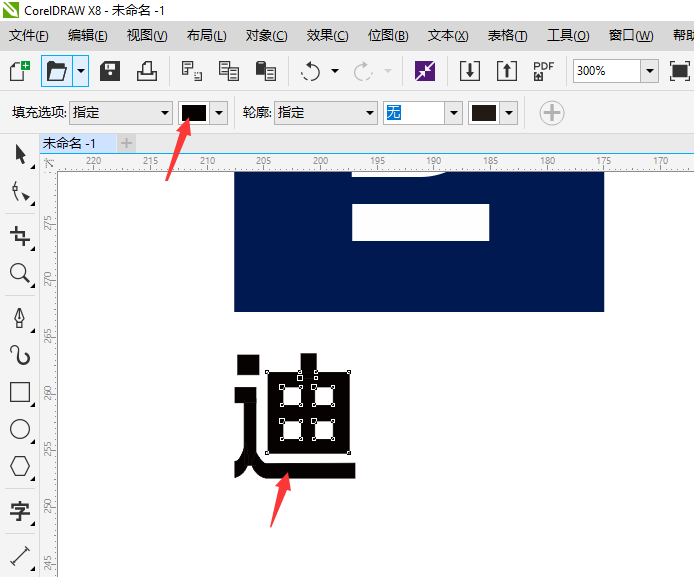Select the Zoom magnifier tool
The height and width of the screenshot is (577, 694).
(20, 274)
